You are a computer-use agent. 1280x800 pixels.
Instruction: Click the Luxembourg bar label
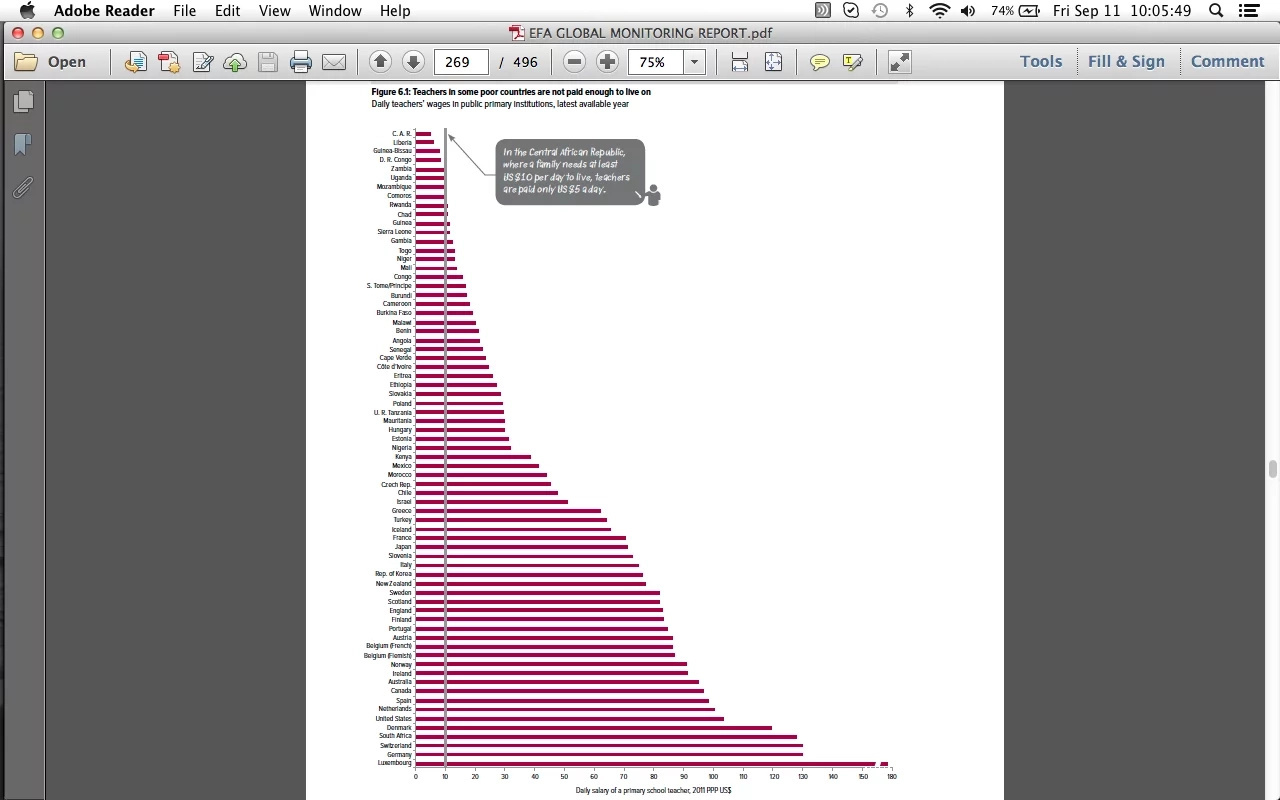point(394,763)
